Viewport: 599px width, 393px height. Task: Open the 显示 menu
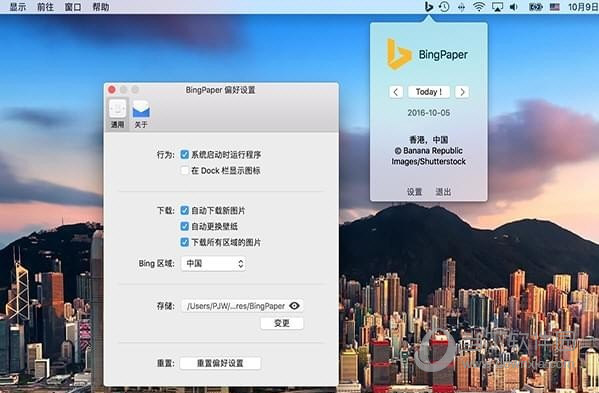tap(18, 7)
